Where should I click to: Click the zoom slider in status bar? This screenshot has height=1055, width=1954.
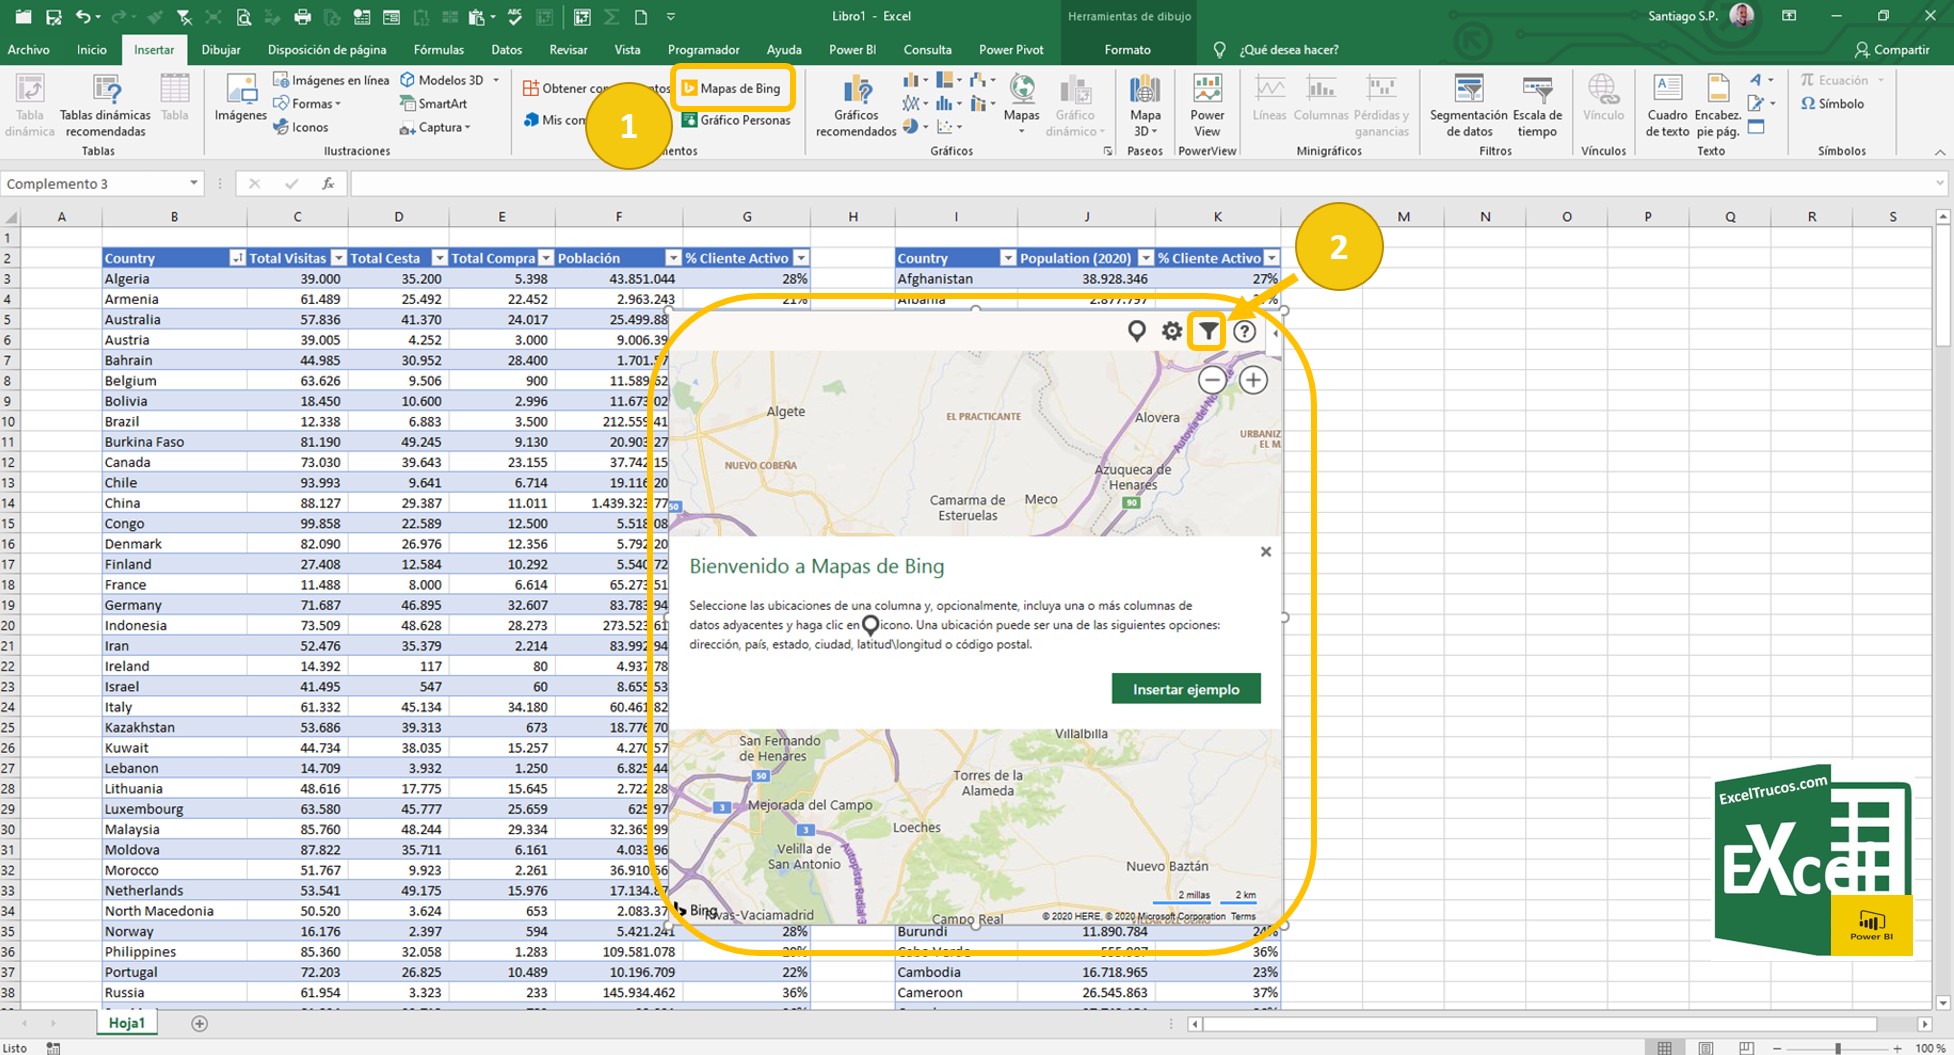pos(1837,1048)
